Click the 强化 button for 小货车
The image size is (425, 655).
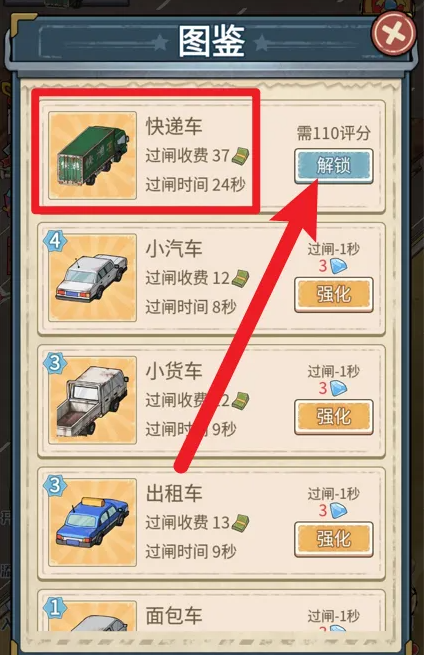coord(333,417)
